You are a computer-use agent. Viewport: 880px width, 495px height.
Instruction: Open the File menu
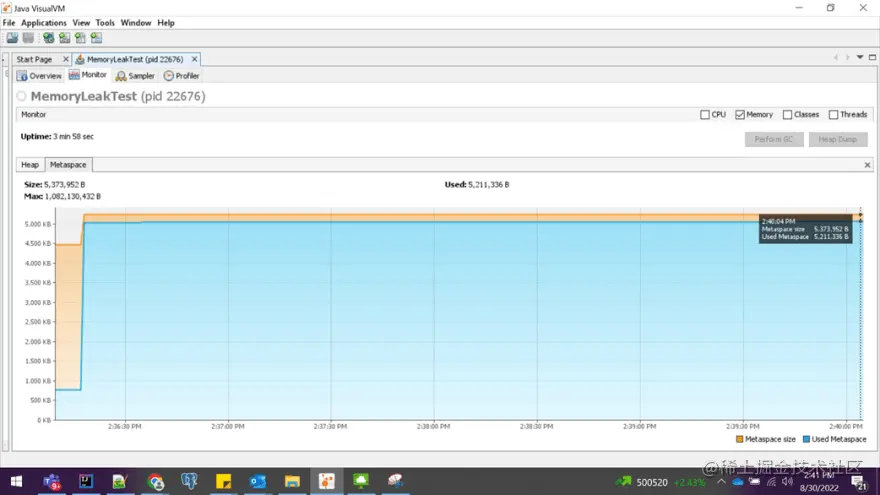click(x=9, y=23)
